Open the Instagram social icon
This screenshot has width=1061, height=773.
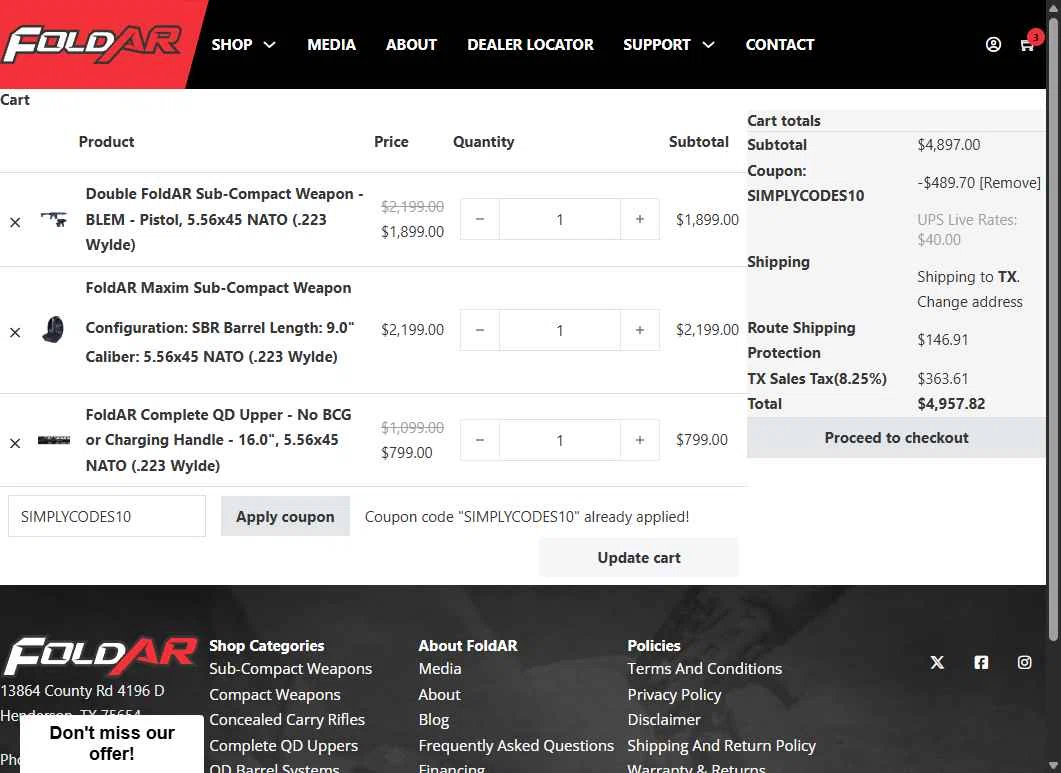(x=1024, y=662)
